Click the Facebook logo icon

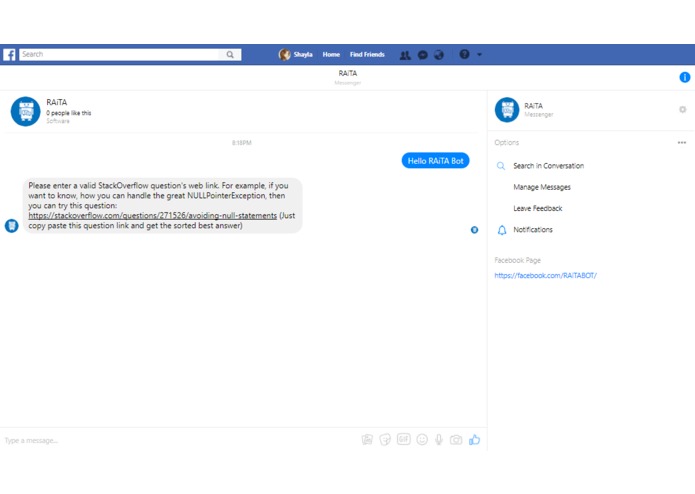pos(9,54)
